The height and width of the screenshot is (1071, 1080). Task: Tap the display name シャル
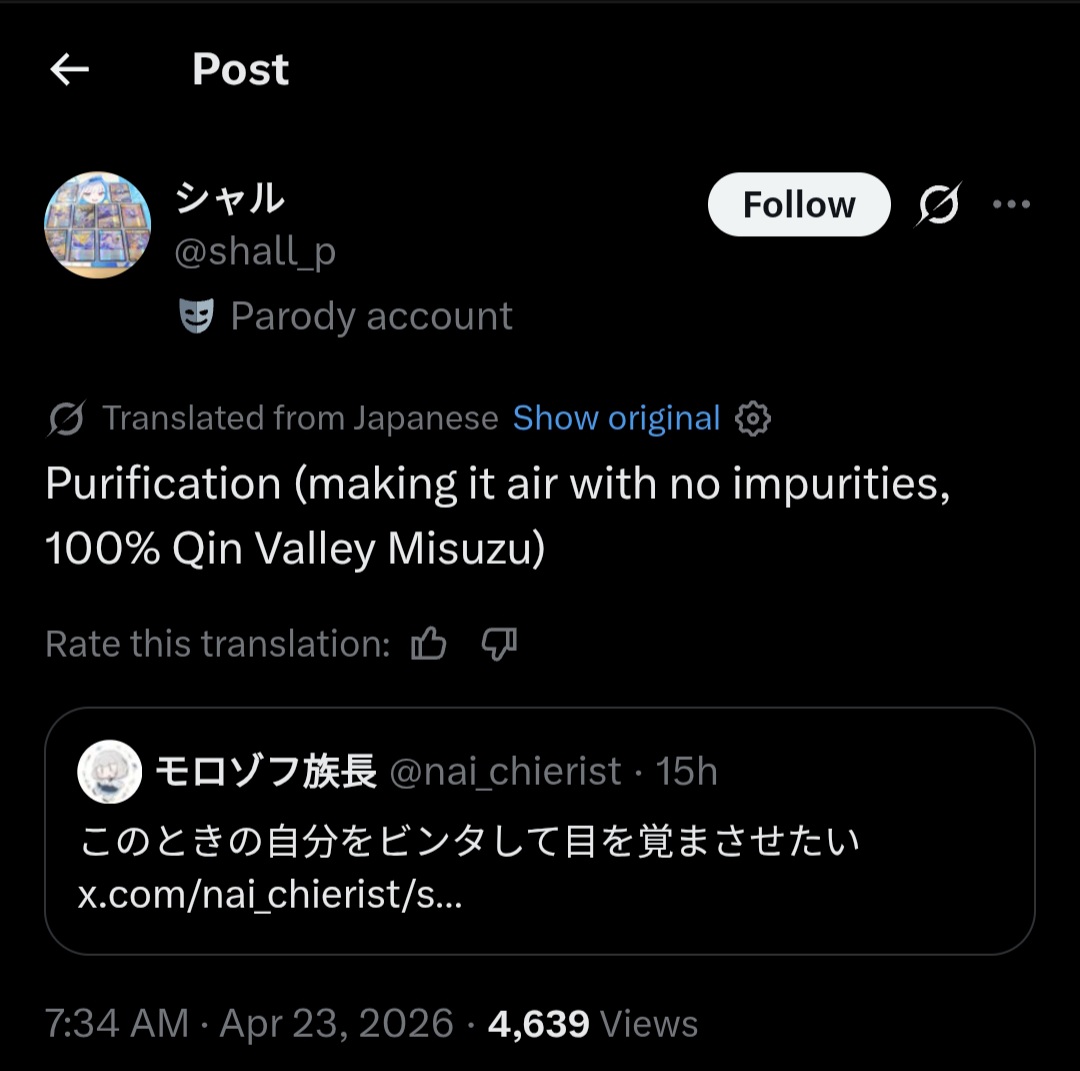coord(229,199)
